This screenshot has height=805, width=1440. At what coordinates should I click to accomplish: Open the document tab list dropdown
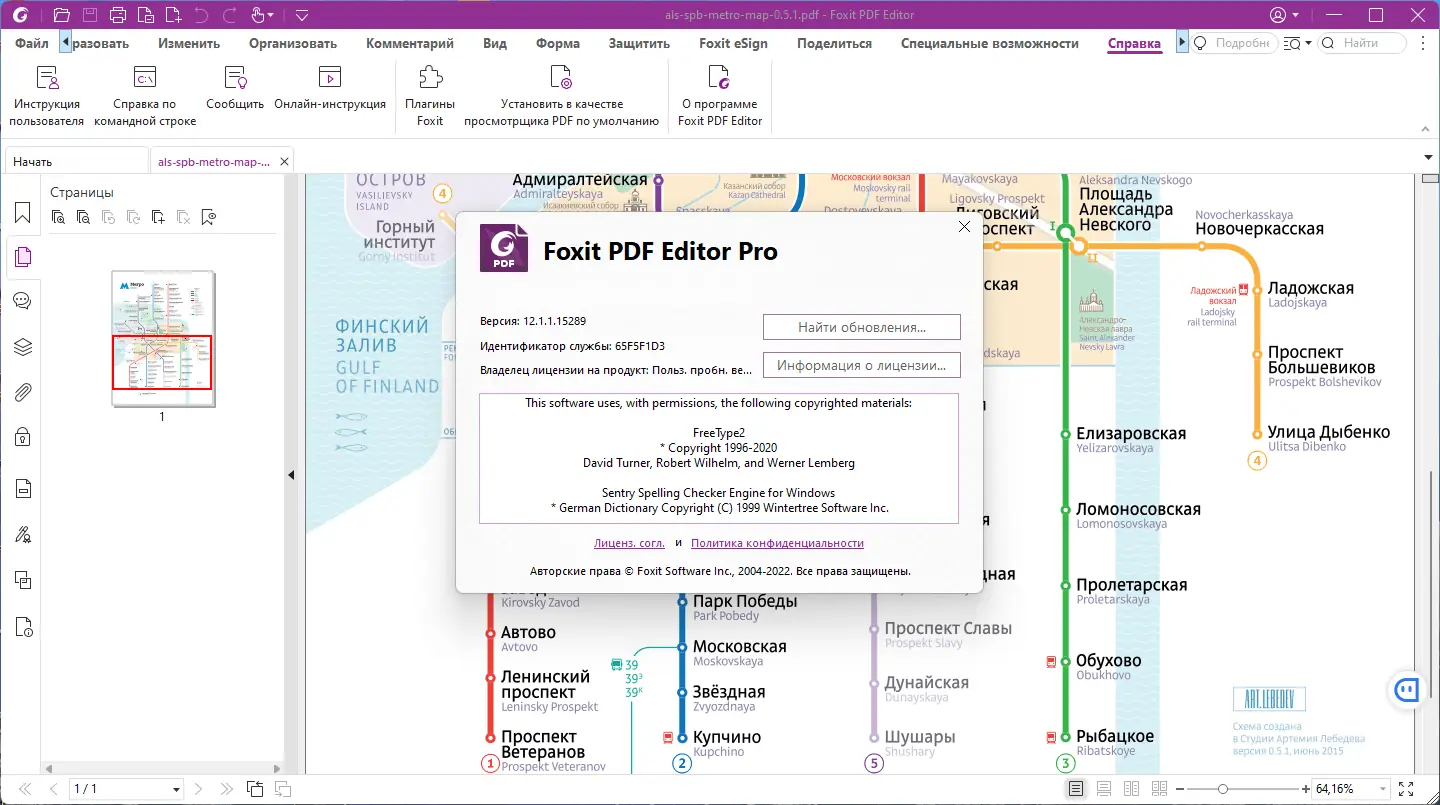click(x=1427, y=158)
